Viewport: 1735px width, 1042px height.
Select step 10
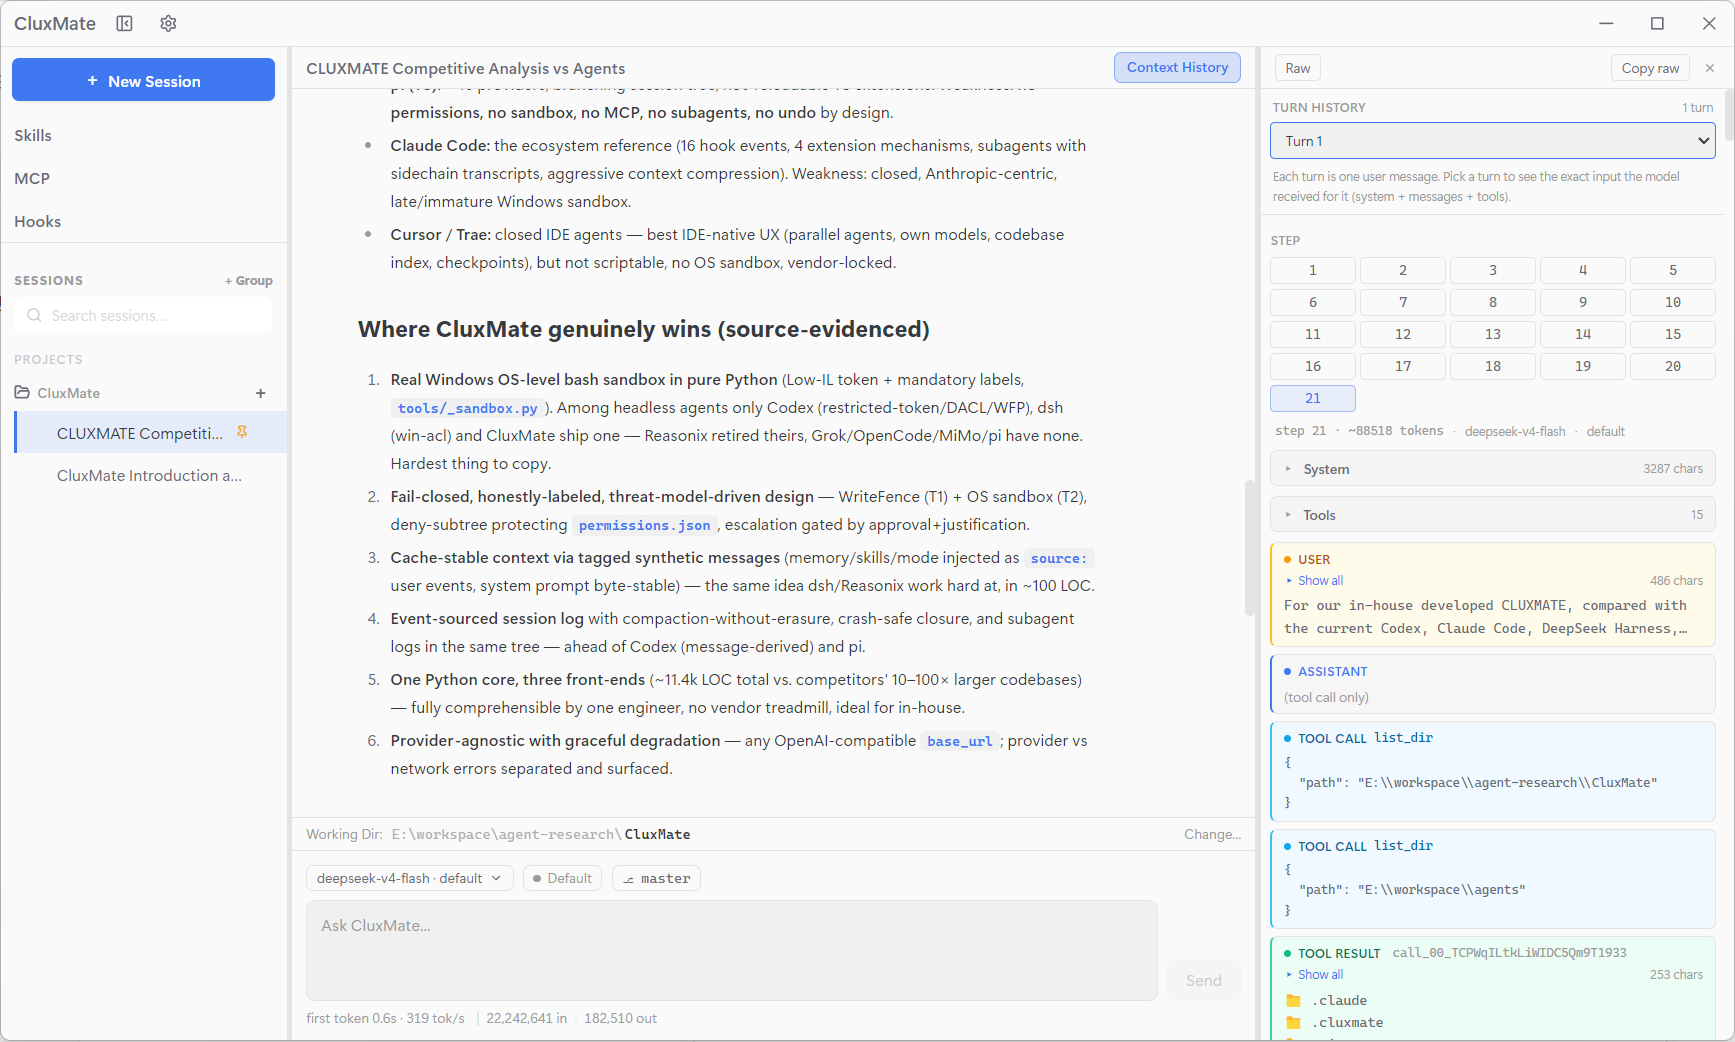pos(1673,302)
